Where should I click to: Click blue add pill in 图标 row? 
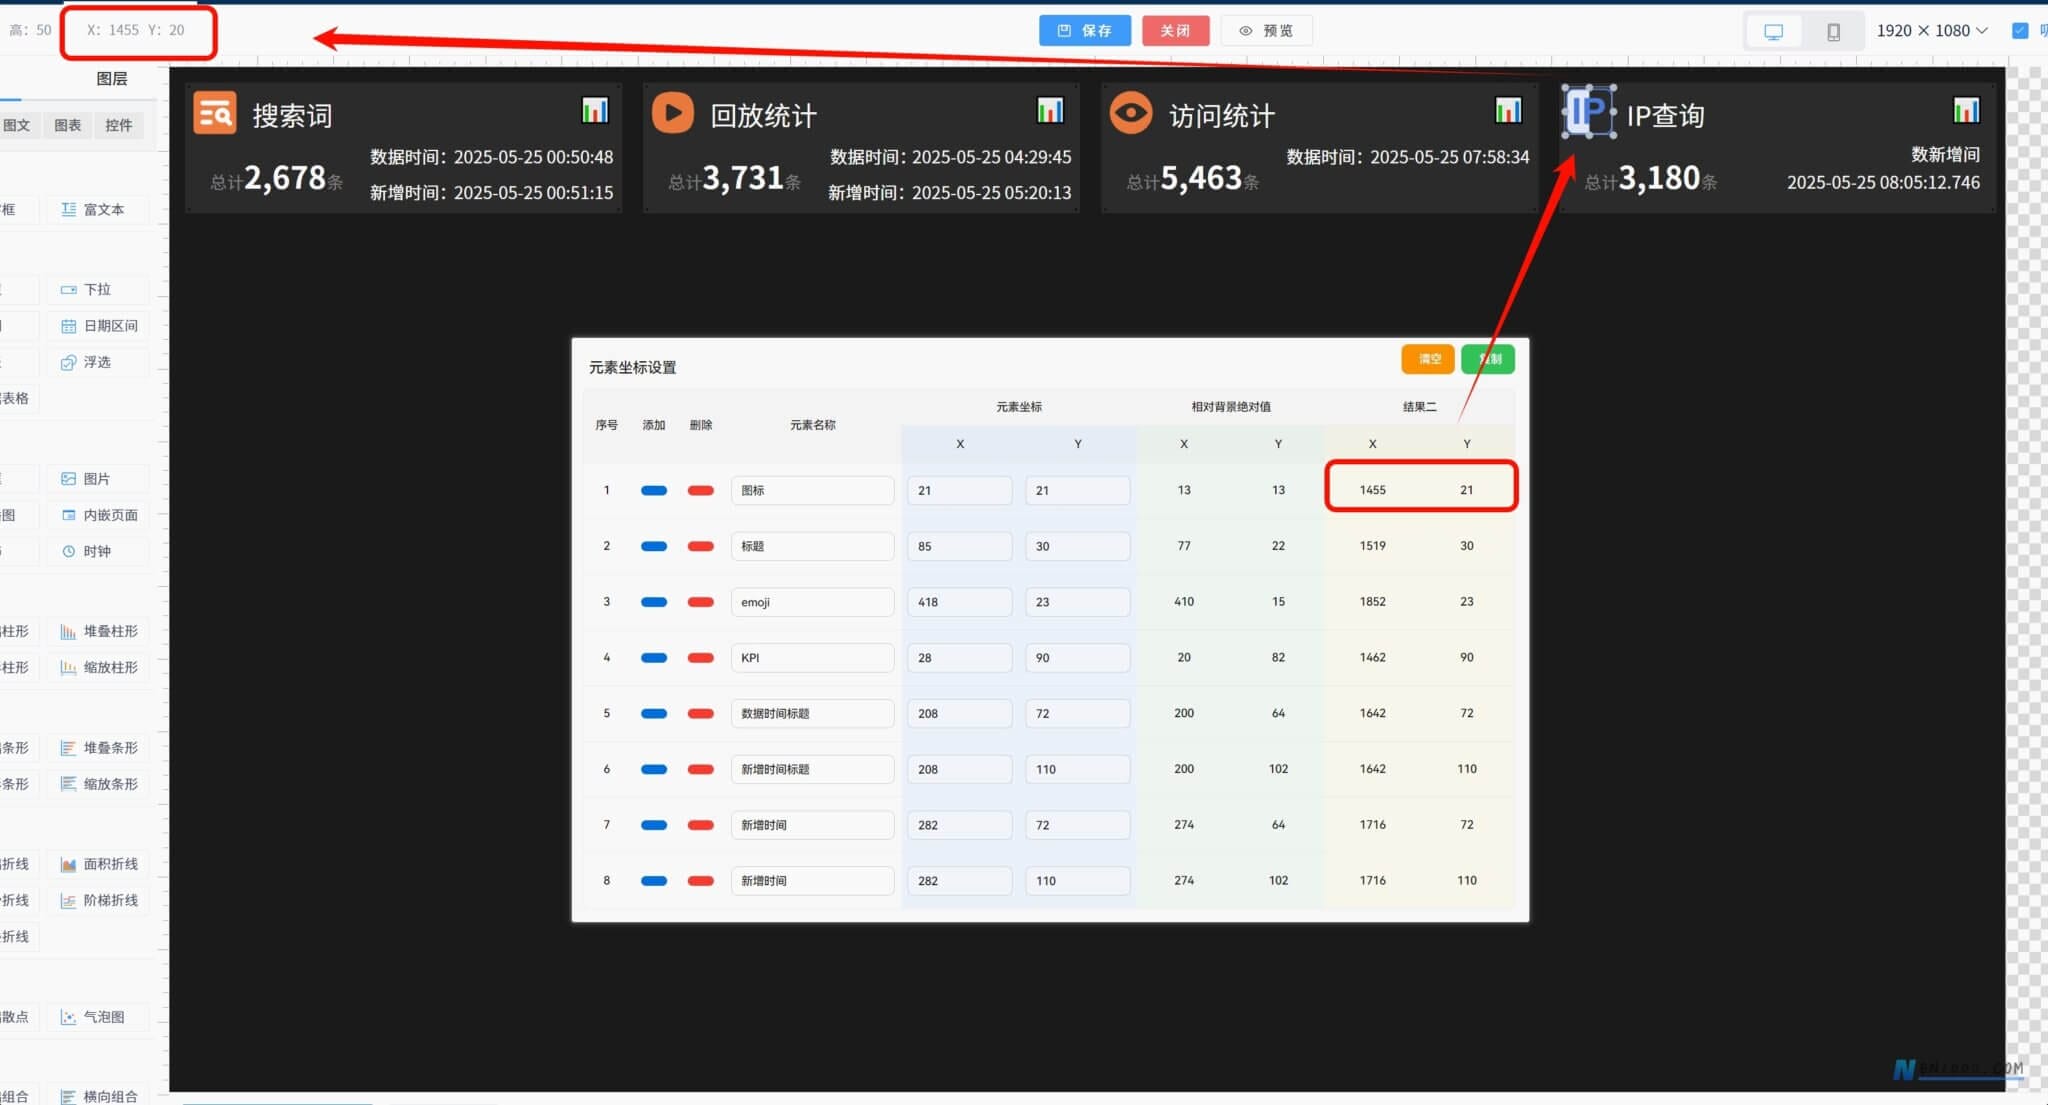pos(654,490)
